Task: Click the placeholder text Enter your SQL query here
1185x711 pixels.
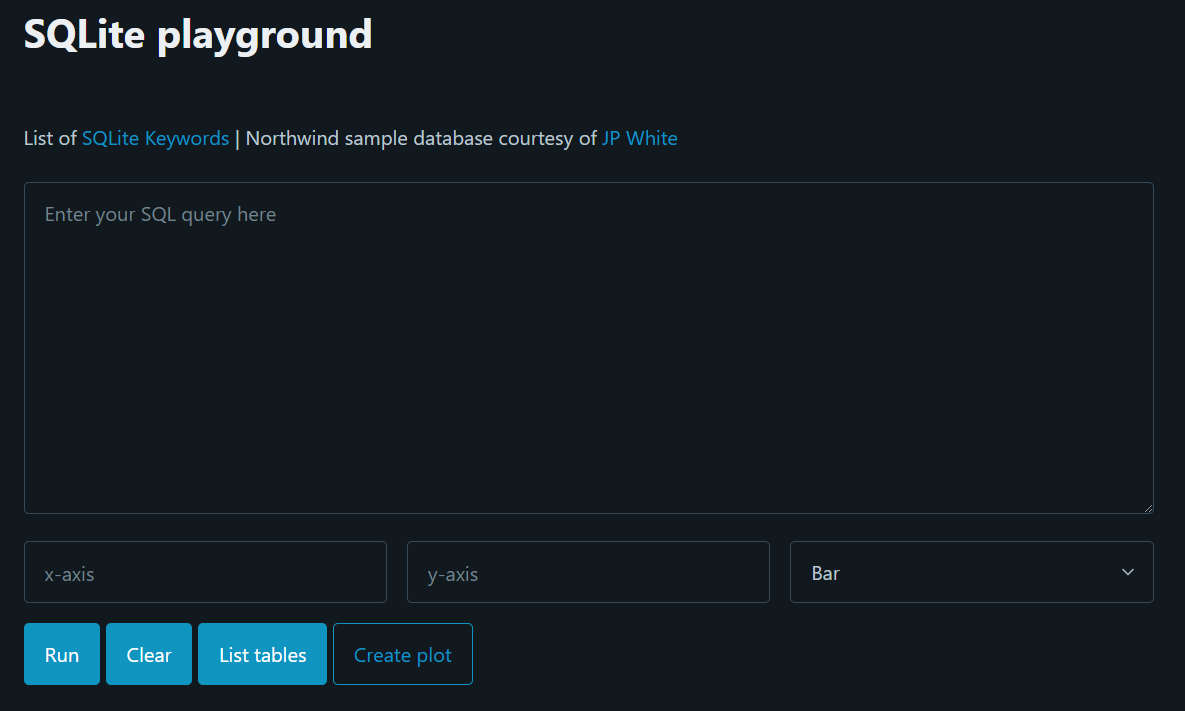Action: (x=160, y=214)
